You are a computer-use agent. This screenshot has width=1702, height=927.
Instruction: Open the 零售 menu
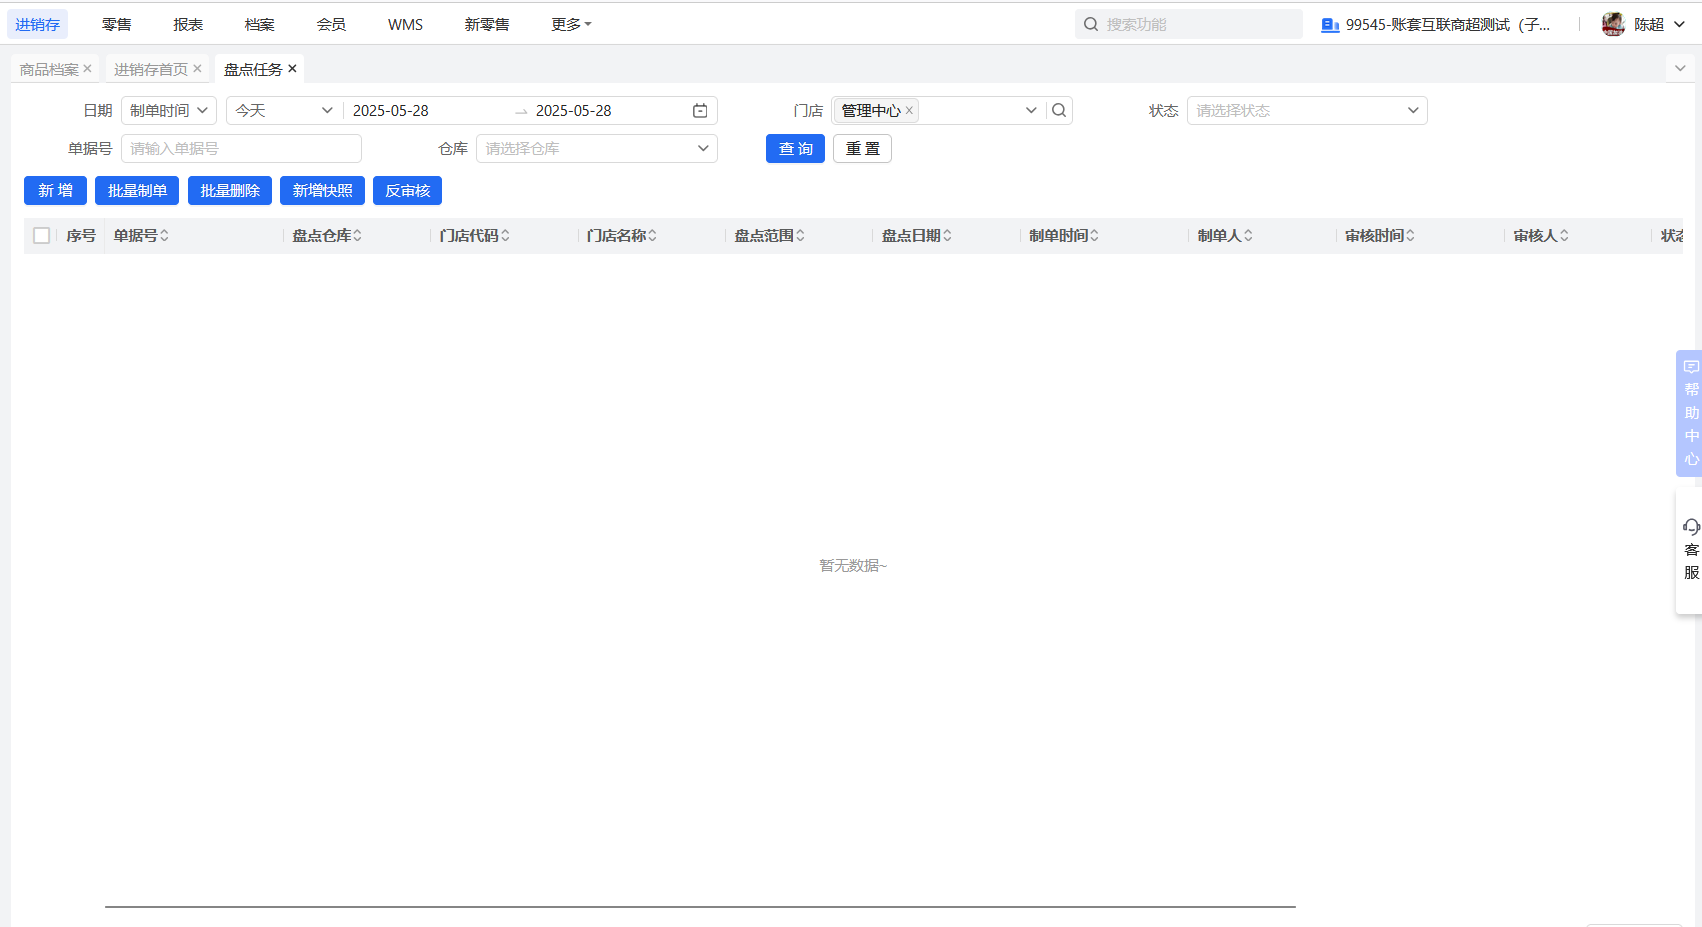click(x=116, y=24)
